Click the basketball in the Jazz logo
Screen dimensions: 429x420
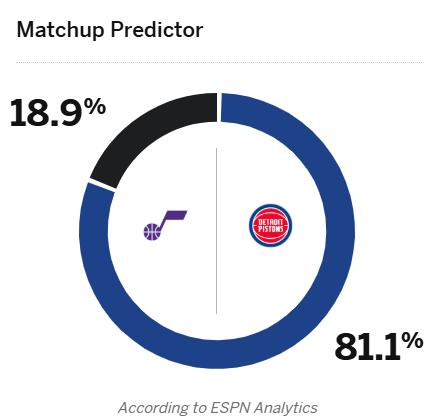(152, 232)
